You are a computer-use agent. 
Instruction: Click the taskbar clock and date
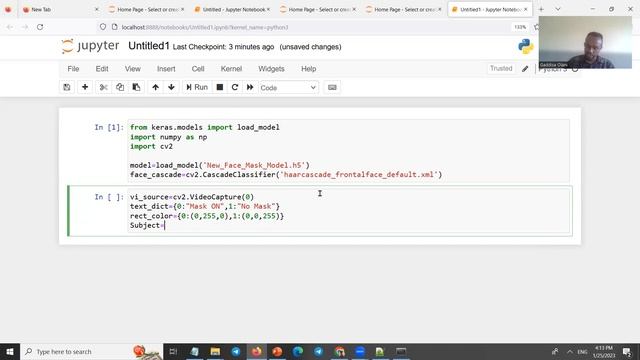[x=604, y=351]
